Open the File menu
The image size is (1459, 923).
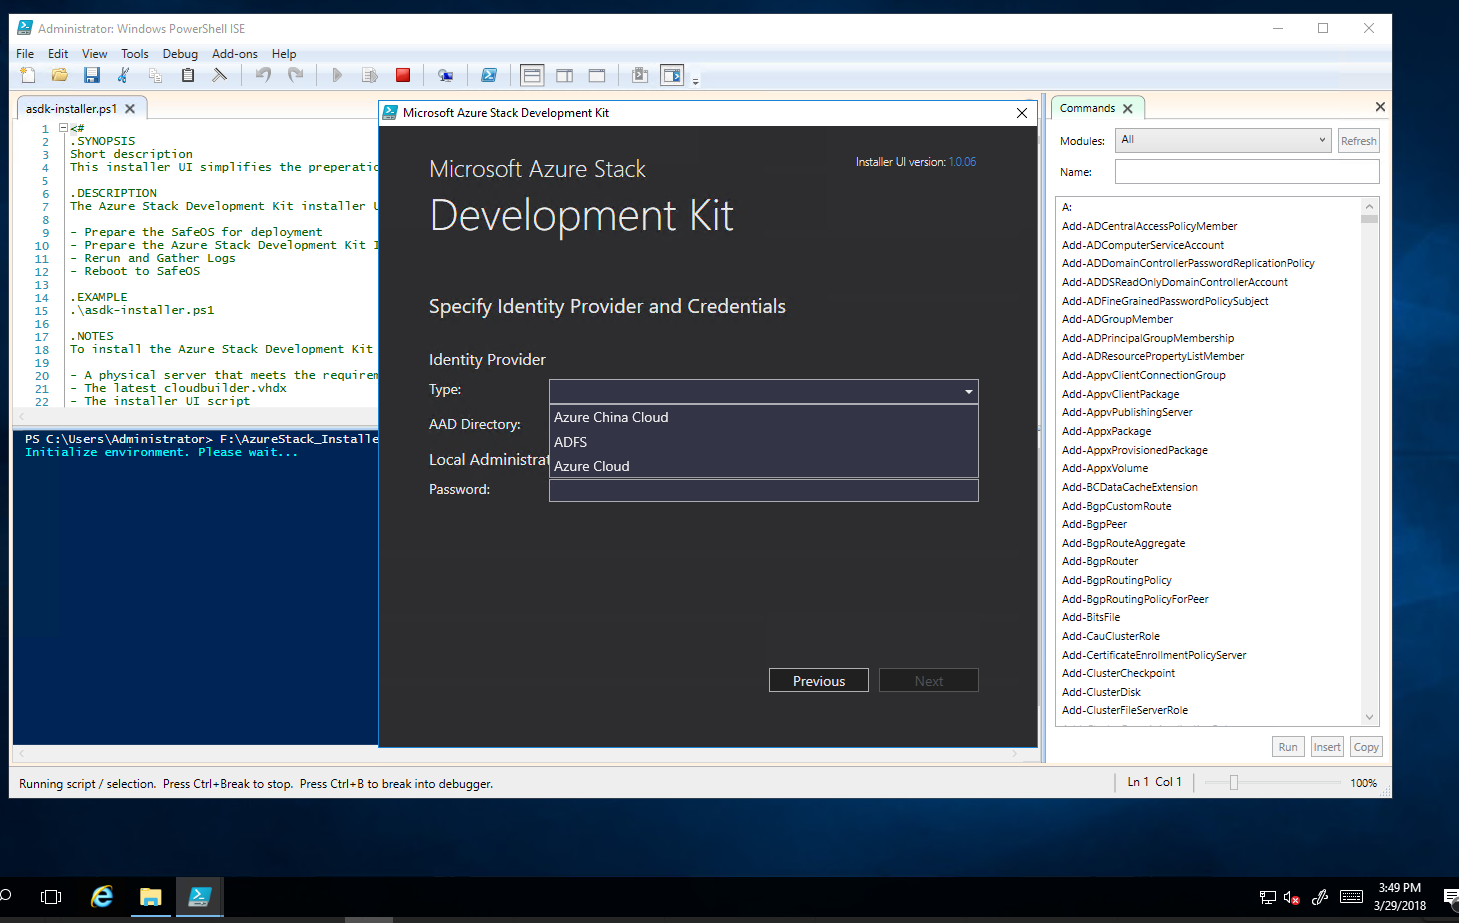[25, 54]
